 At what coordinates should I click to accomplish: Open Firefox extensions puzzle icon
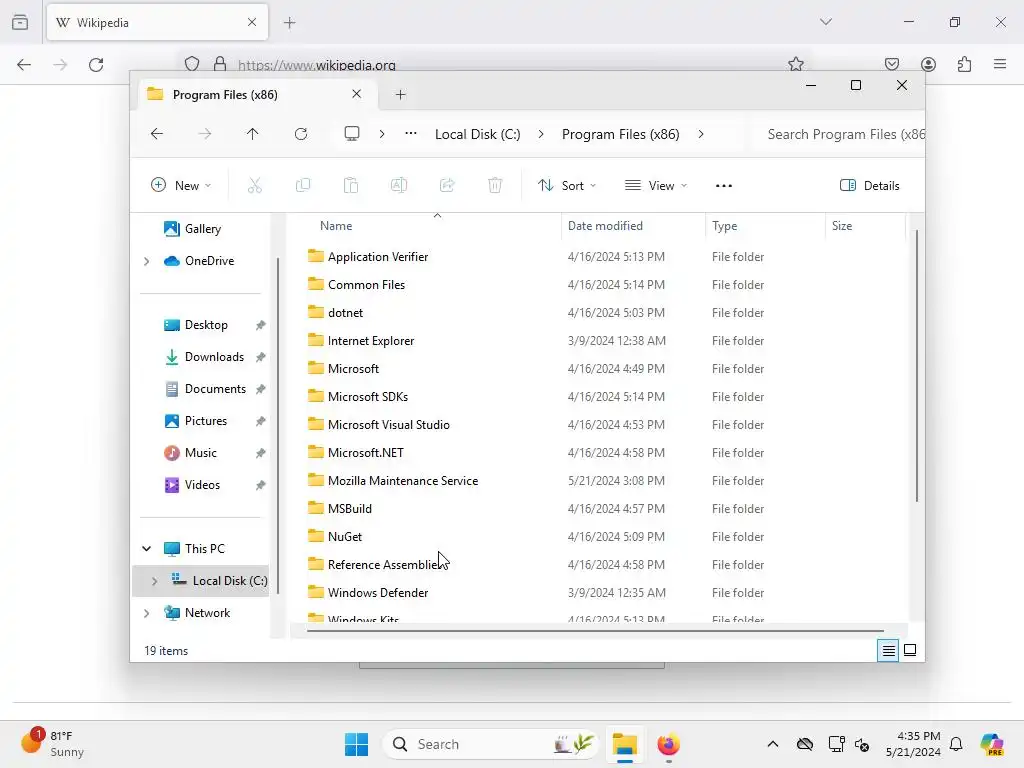pyautogui.click(x=965, y=64)
